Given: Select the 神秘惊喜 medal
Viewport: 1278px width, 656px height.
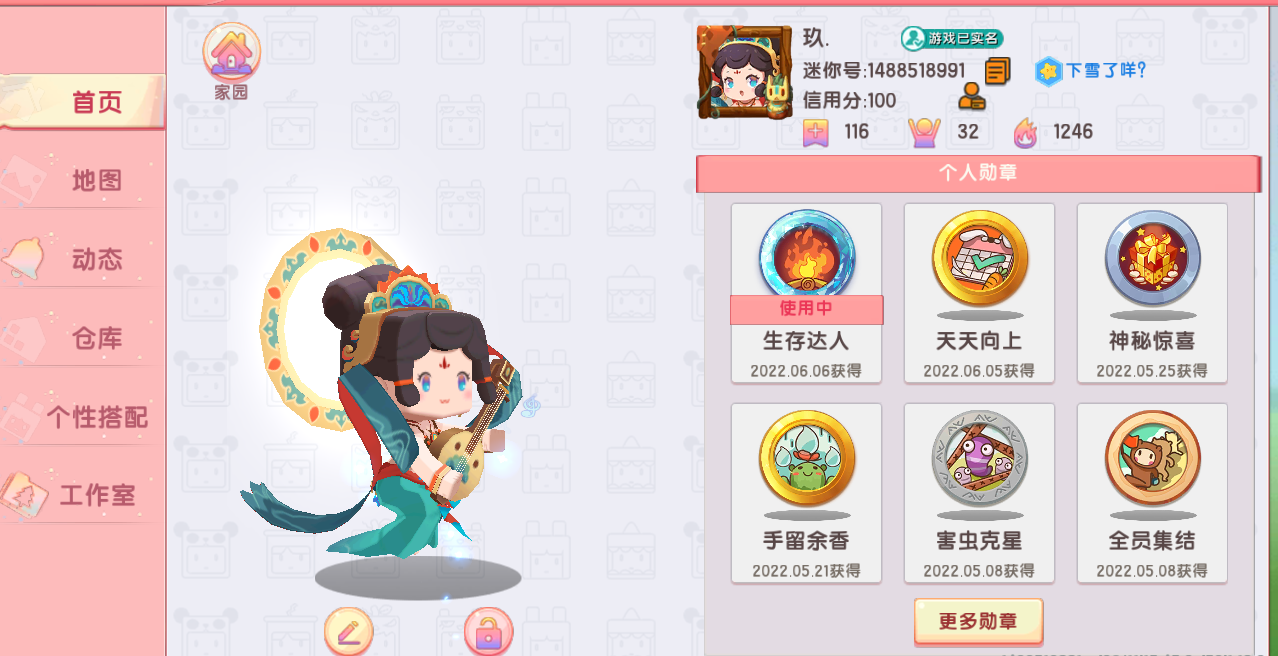Looking at the screenshot, I should click(1152, 293).
